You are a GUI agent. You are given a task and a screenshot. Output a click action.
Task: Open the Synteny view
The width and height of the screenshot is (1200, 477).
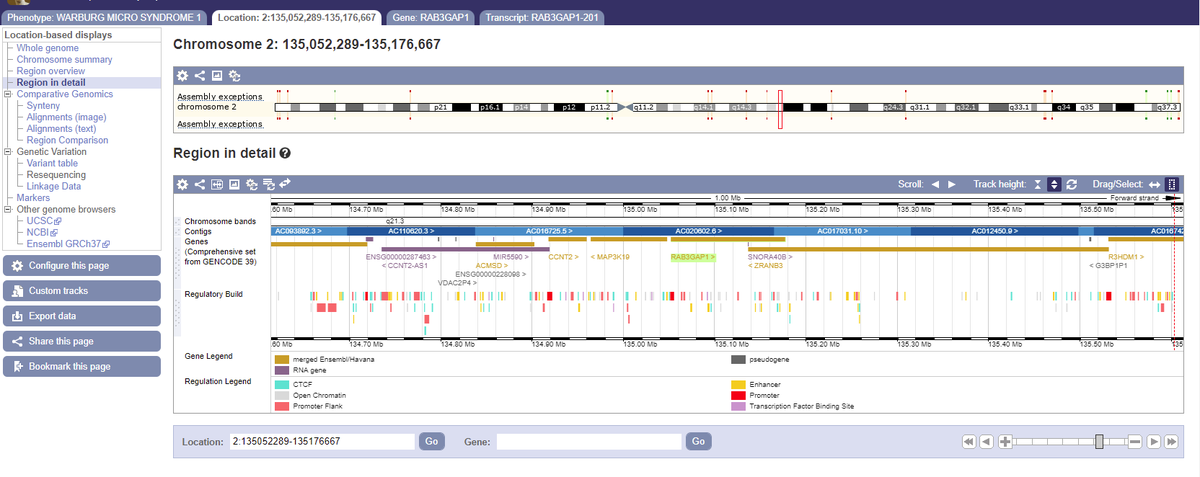(43, 106)
